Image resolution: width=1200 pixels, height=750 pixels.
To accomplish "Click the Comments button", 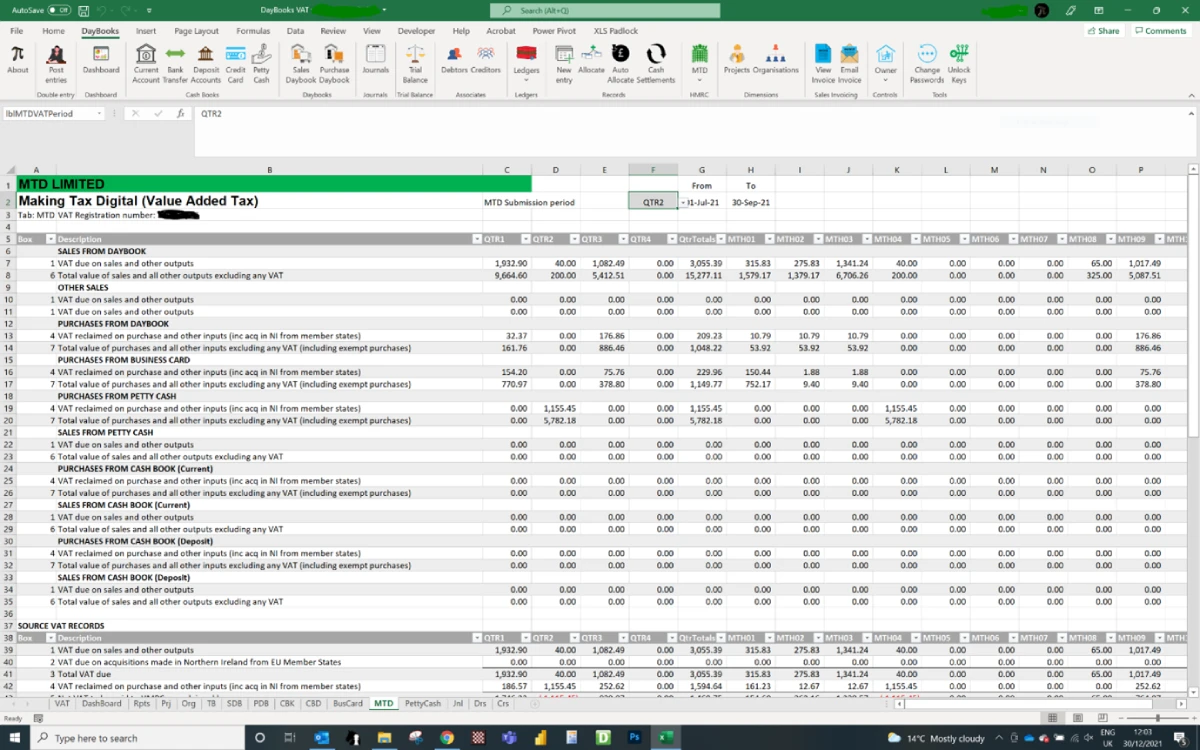I will point(1160,31).
